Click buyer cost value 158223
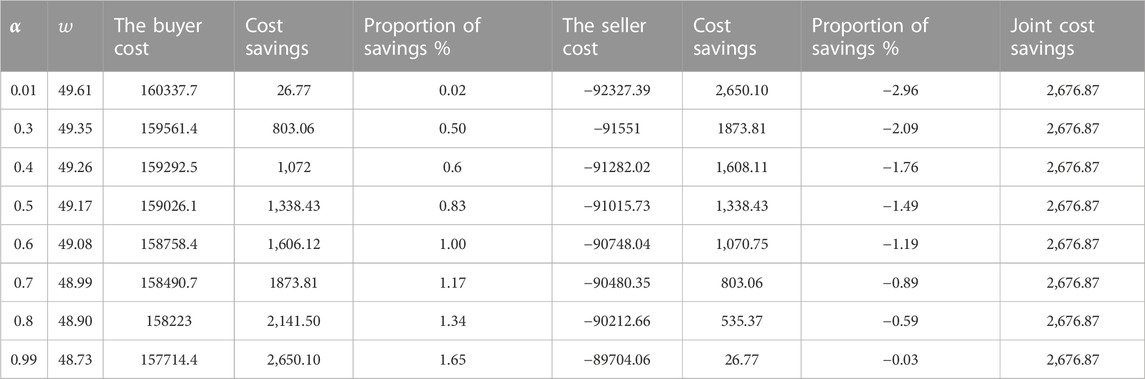Viewport: 1145px width, 379px height. coord(169,321)
